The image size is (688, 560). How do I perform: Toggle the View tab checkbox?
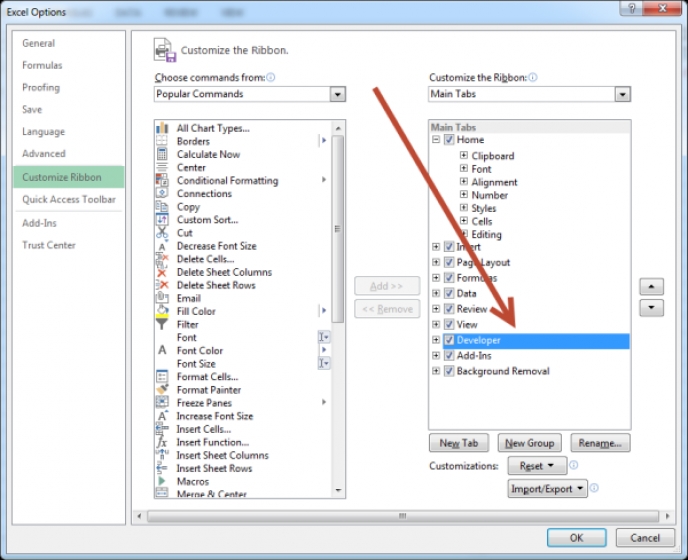(x=449, y=324)
